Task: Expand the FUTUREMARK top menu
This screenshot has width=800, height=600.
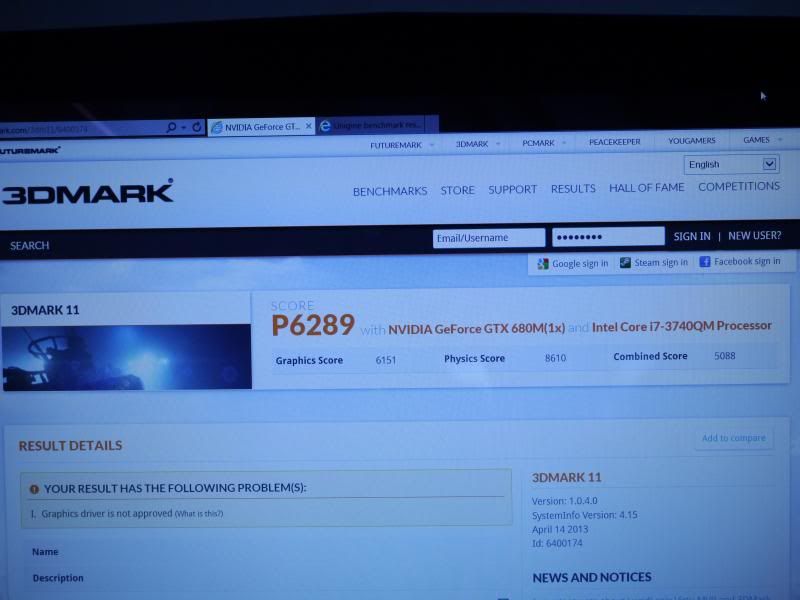Action: [x=432, y=145]
